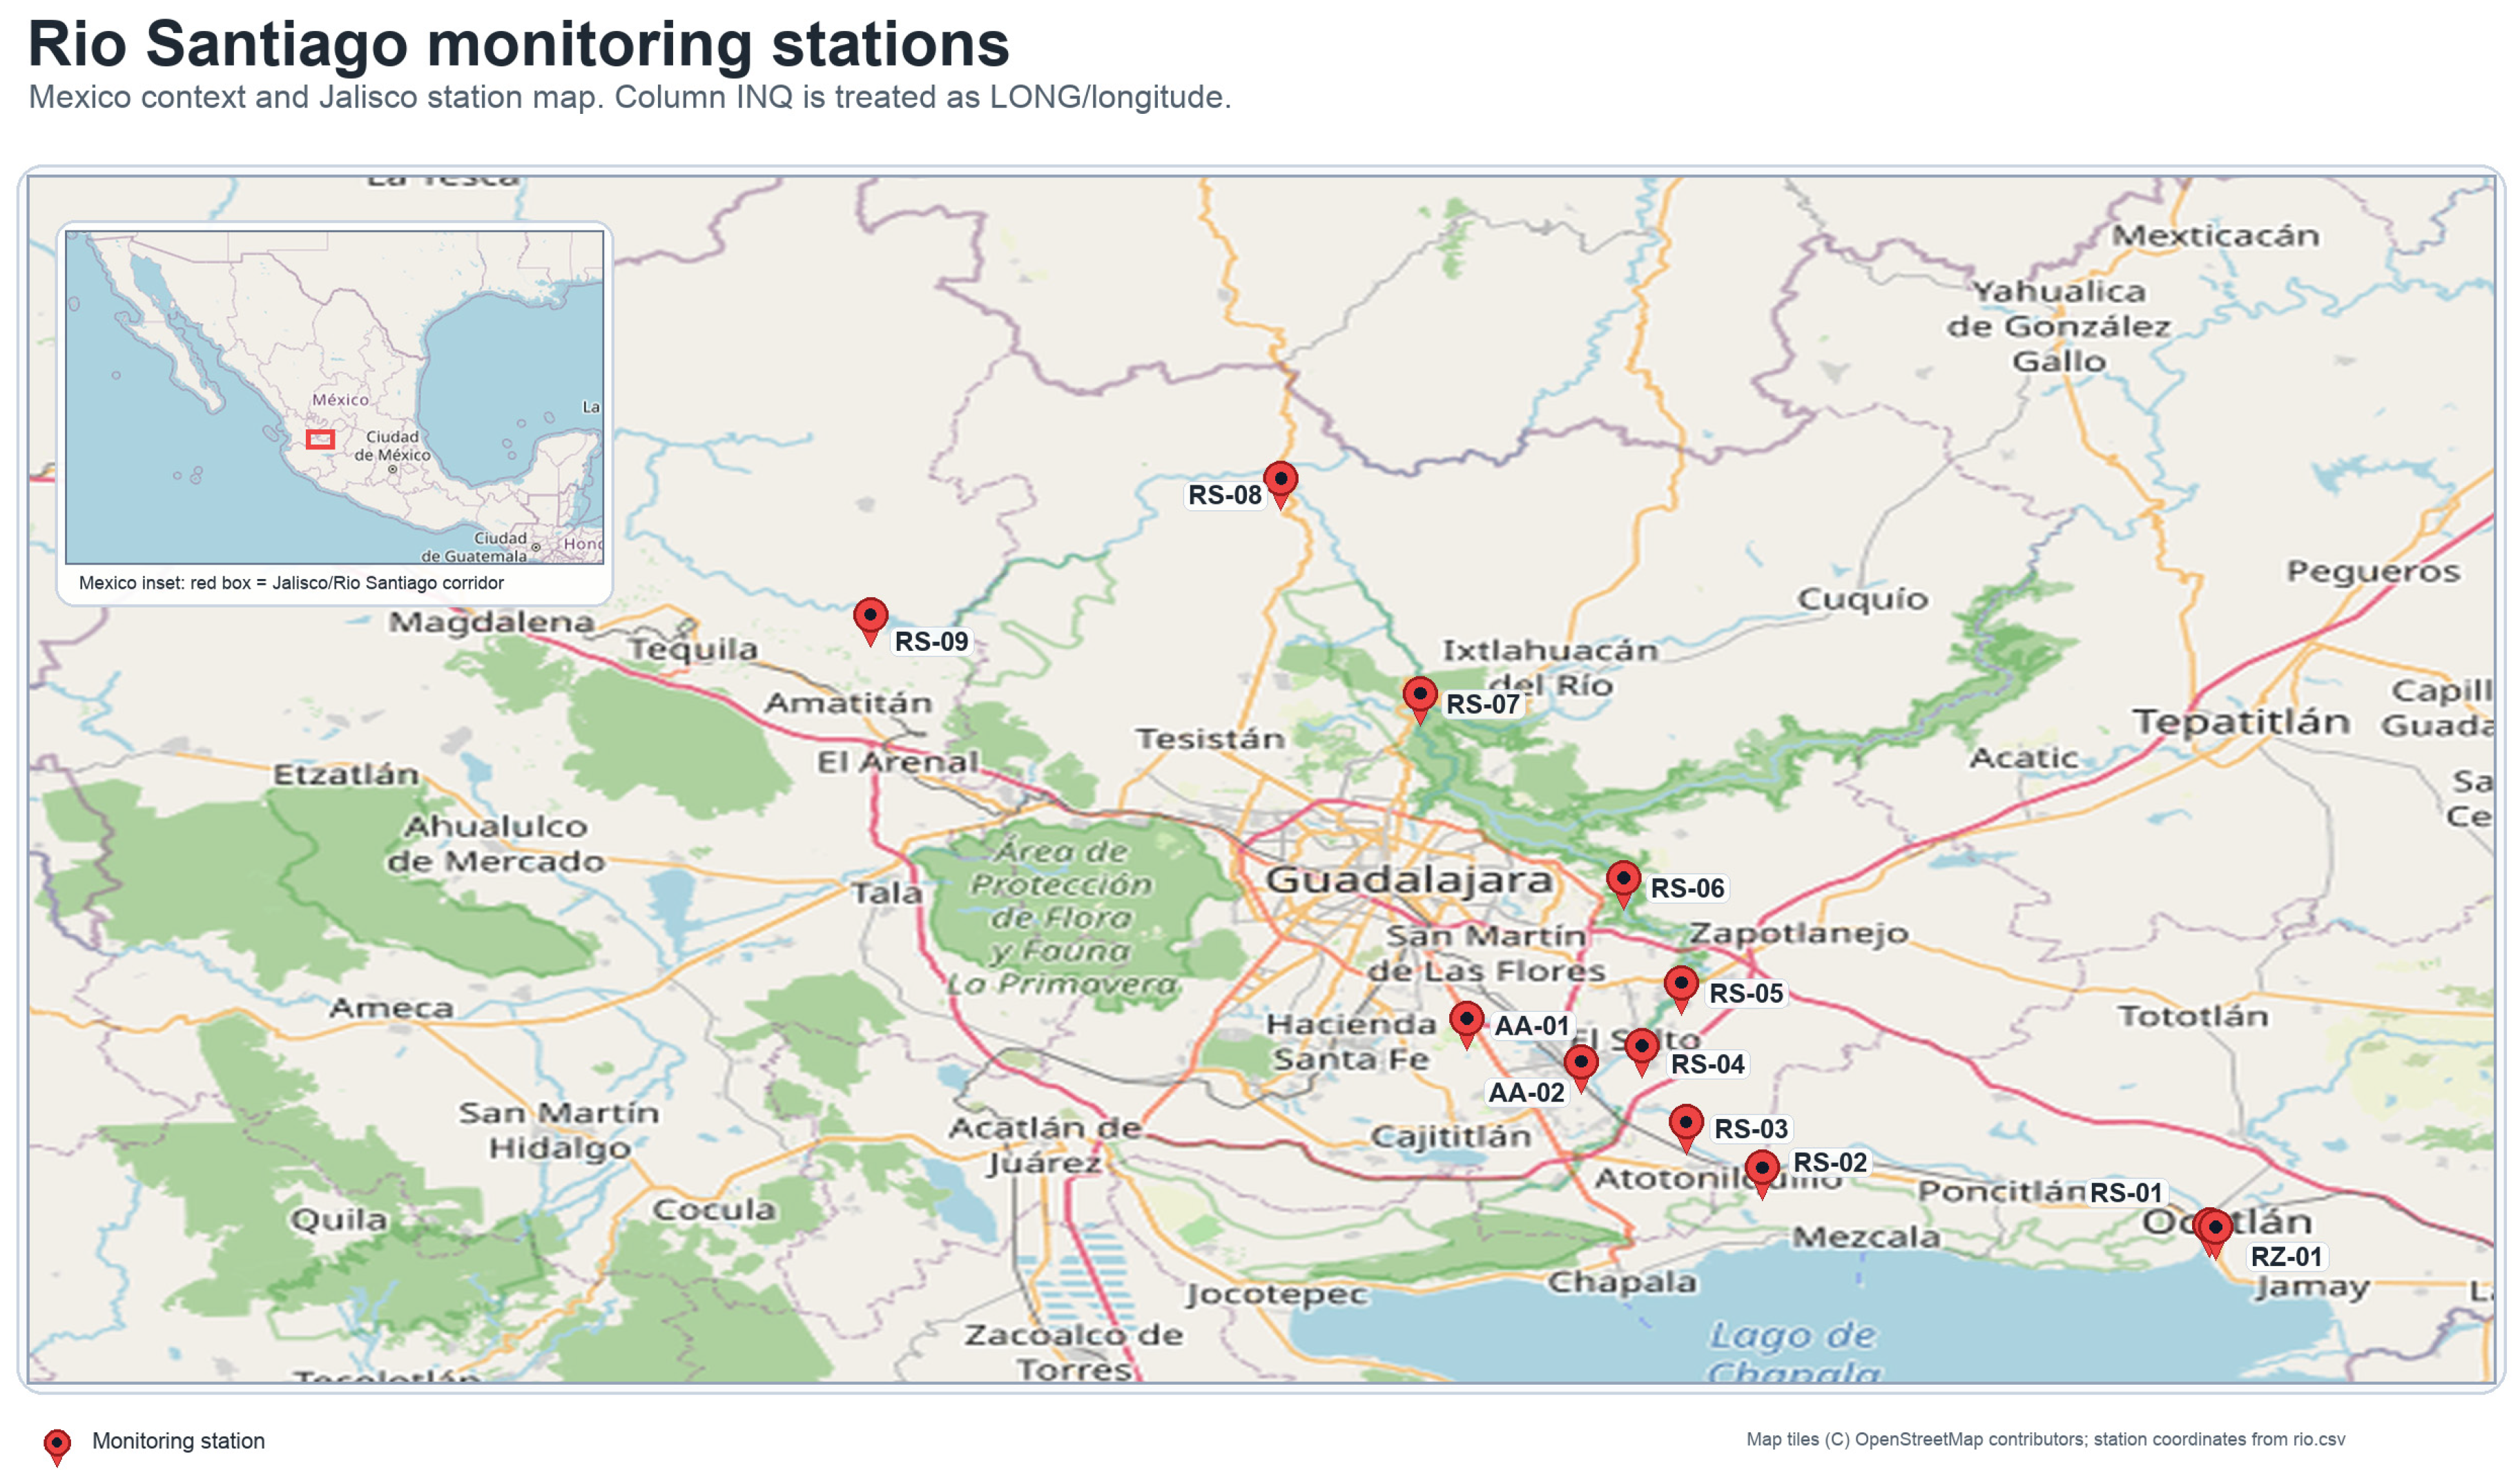Click the Acatic map label
Screen dimensions: 2520x1482
click(2024, 758)
